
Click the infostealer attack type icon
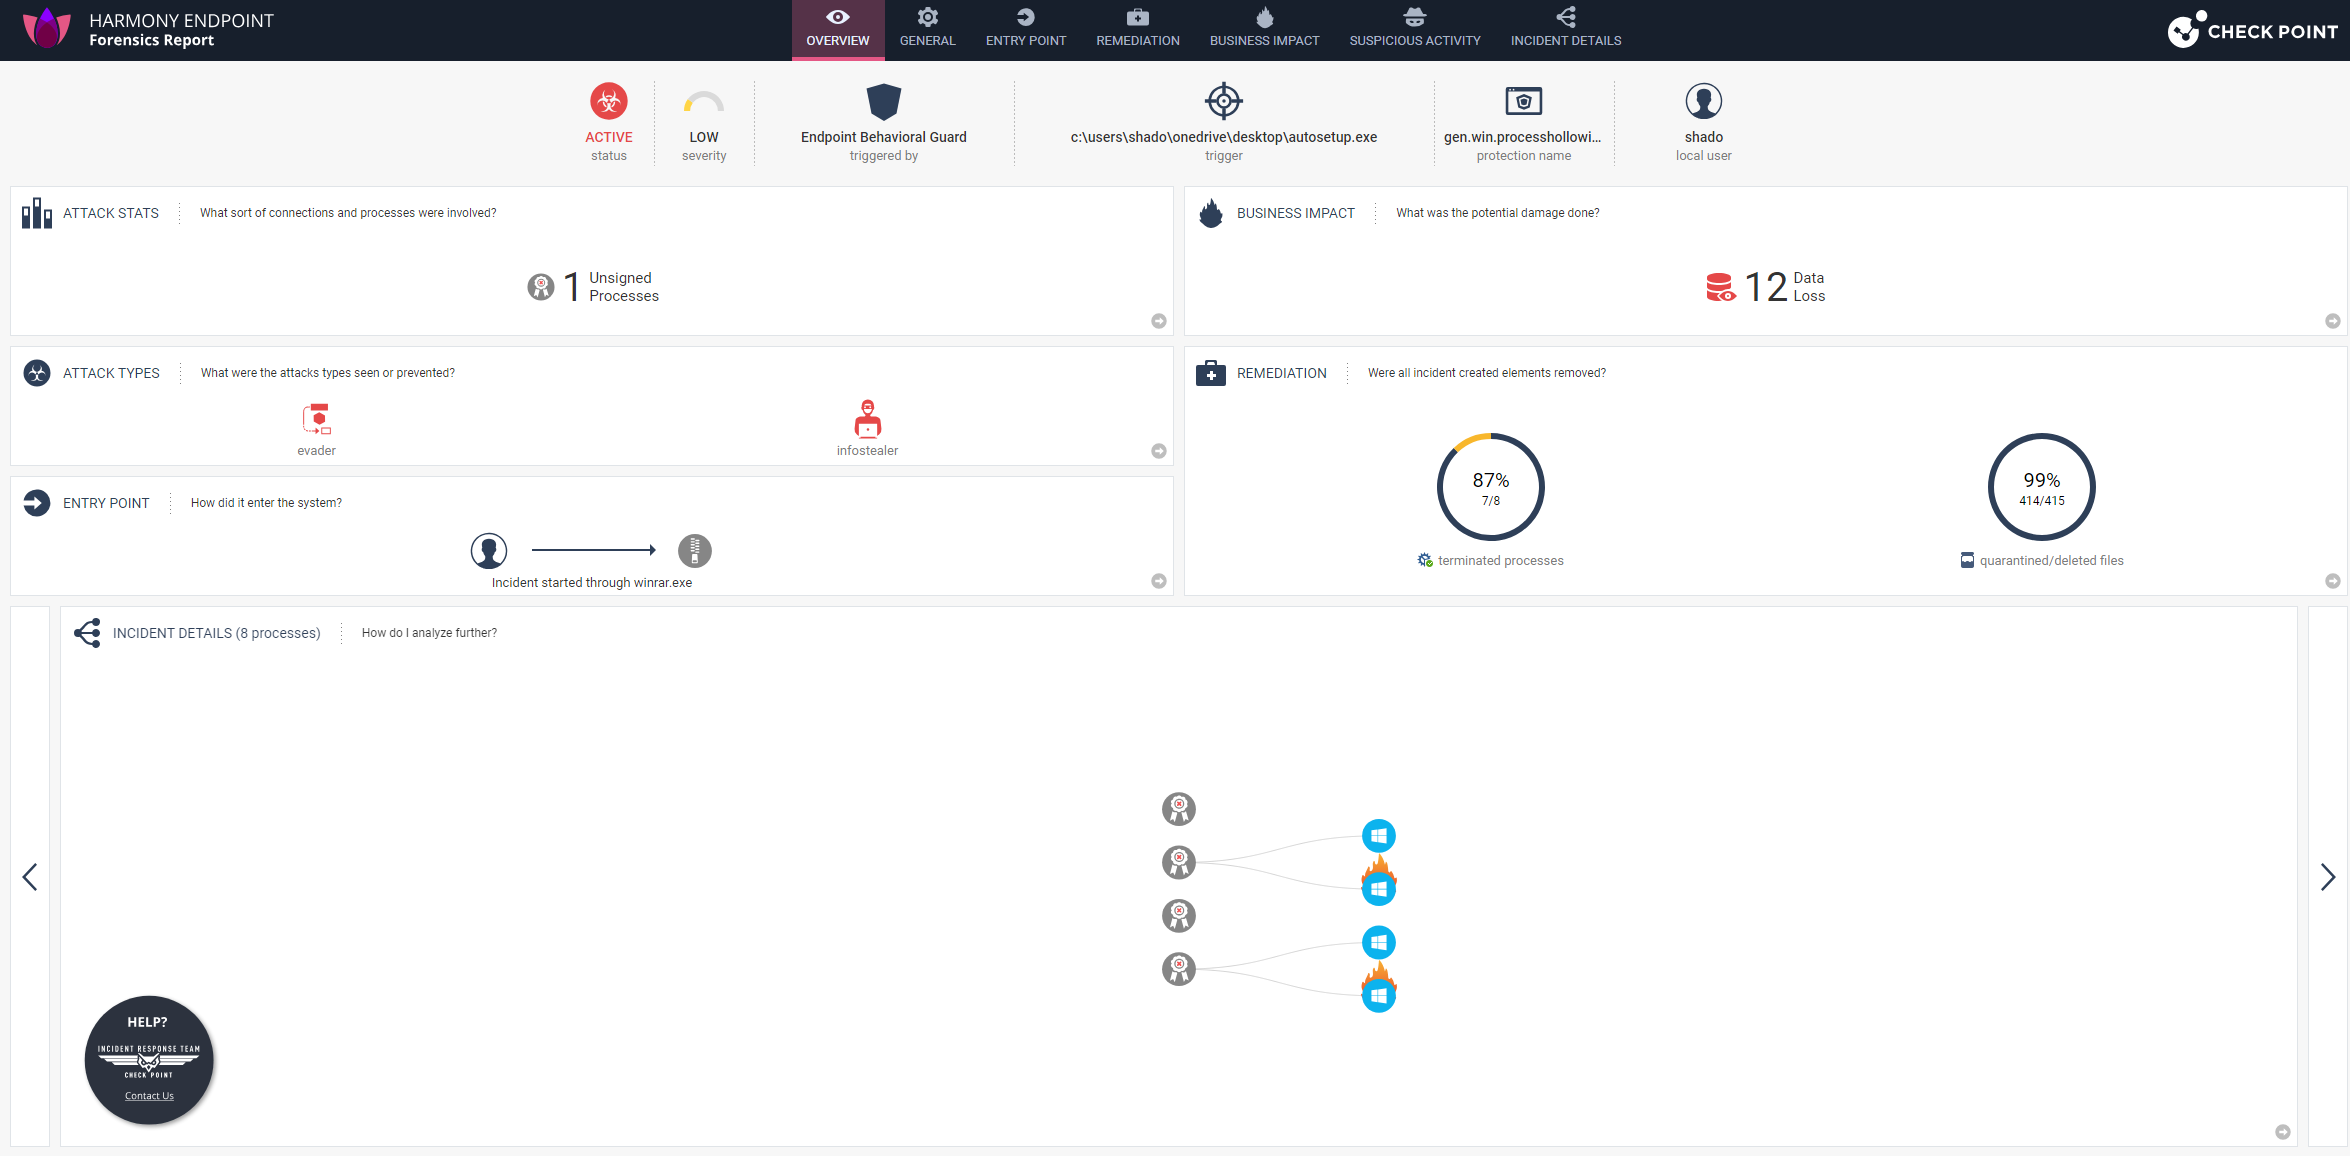tap(867, 418)
